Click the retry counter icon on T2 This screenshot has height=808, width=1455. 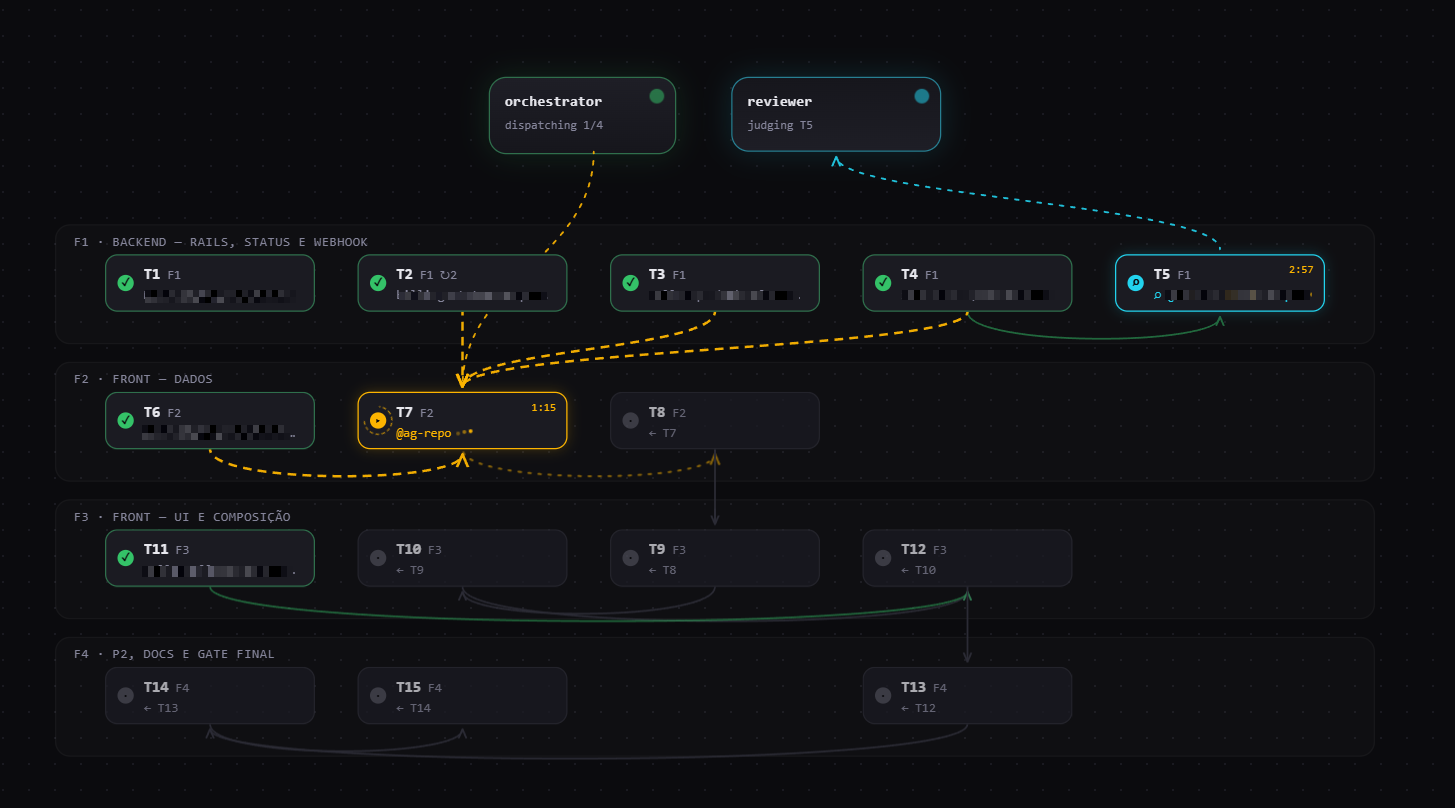click(448, 275)
